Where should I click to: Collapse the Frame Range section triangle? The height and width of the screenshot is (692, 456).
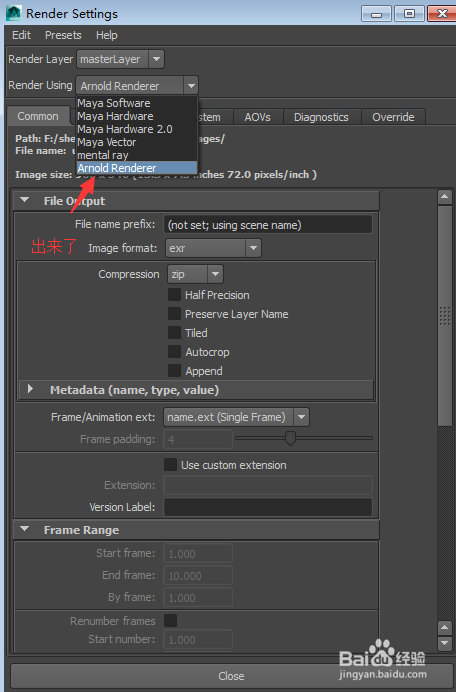25,529
